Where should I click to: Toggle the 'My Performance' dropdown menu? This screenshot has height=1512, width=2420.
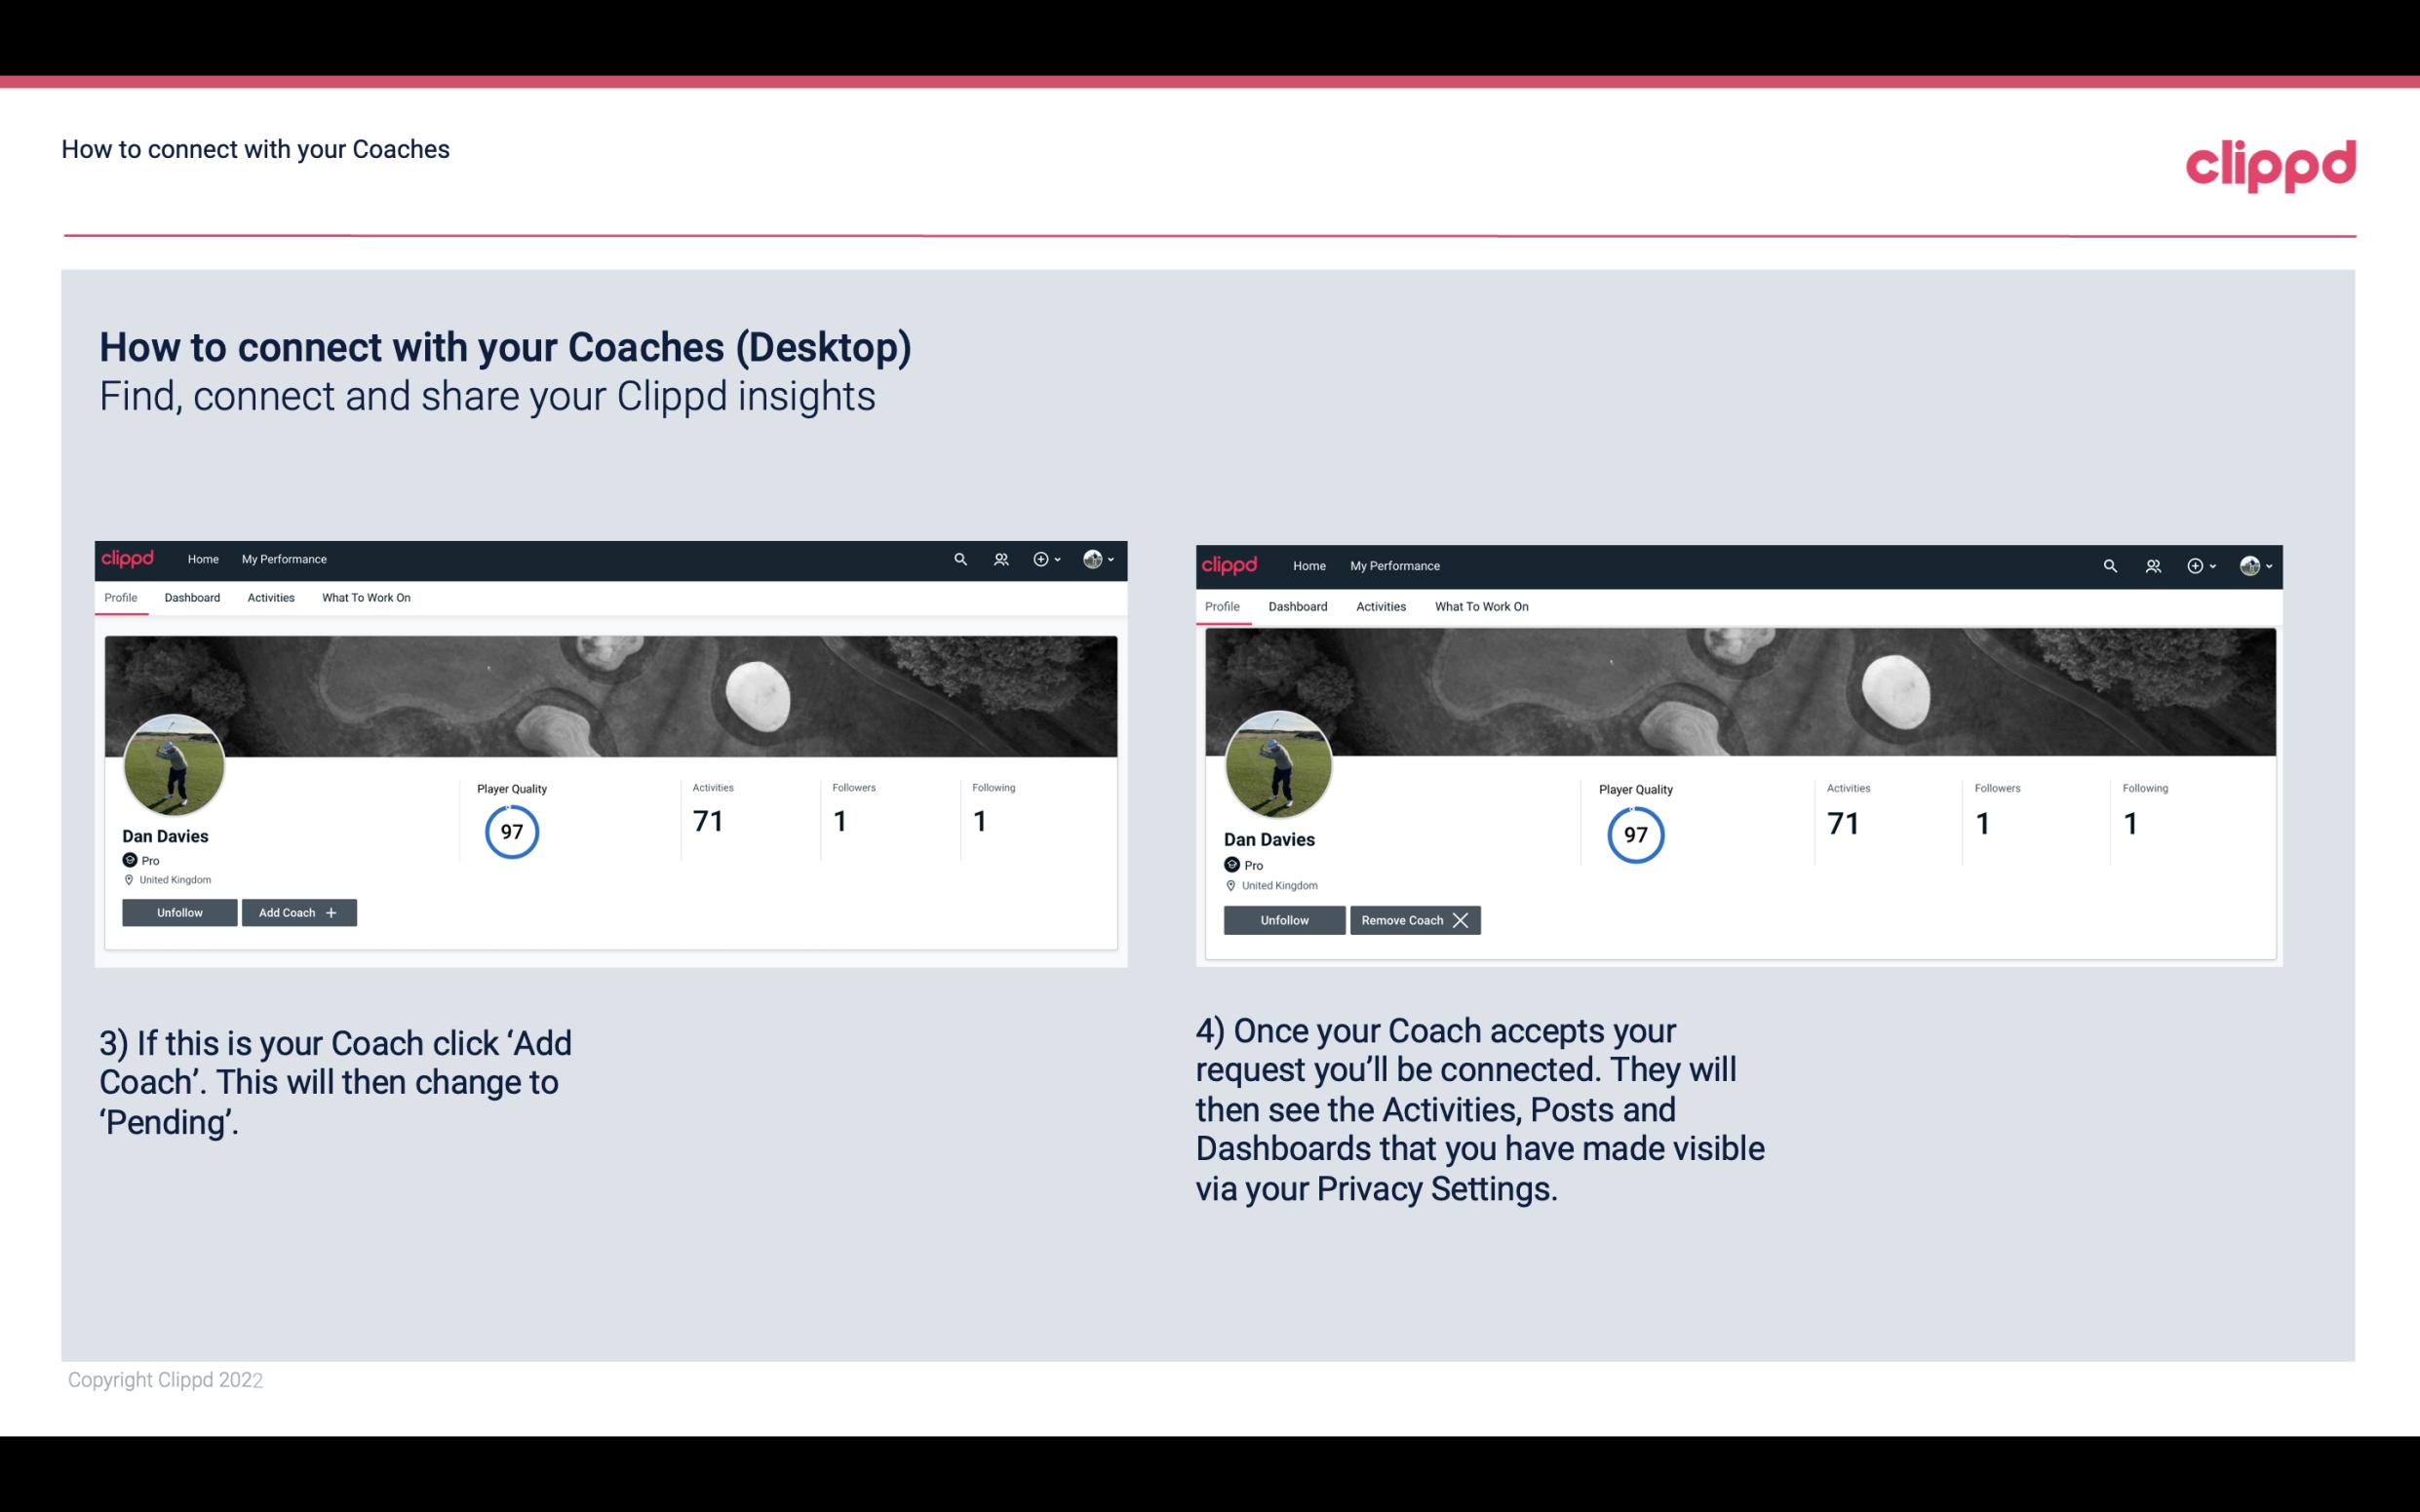pos(284,558)
